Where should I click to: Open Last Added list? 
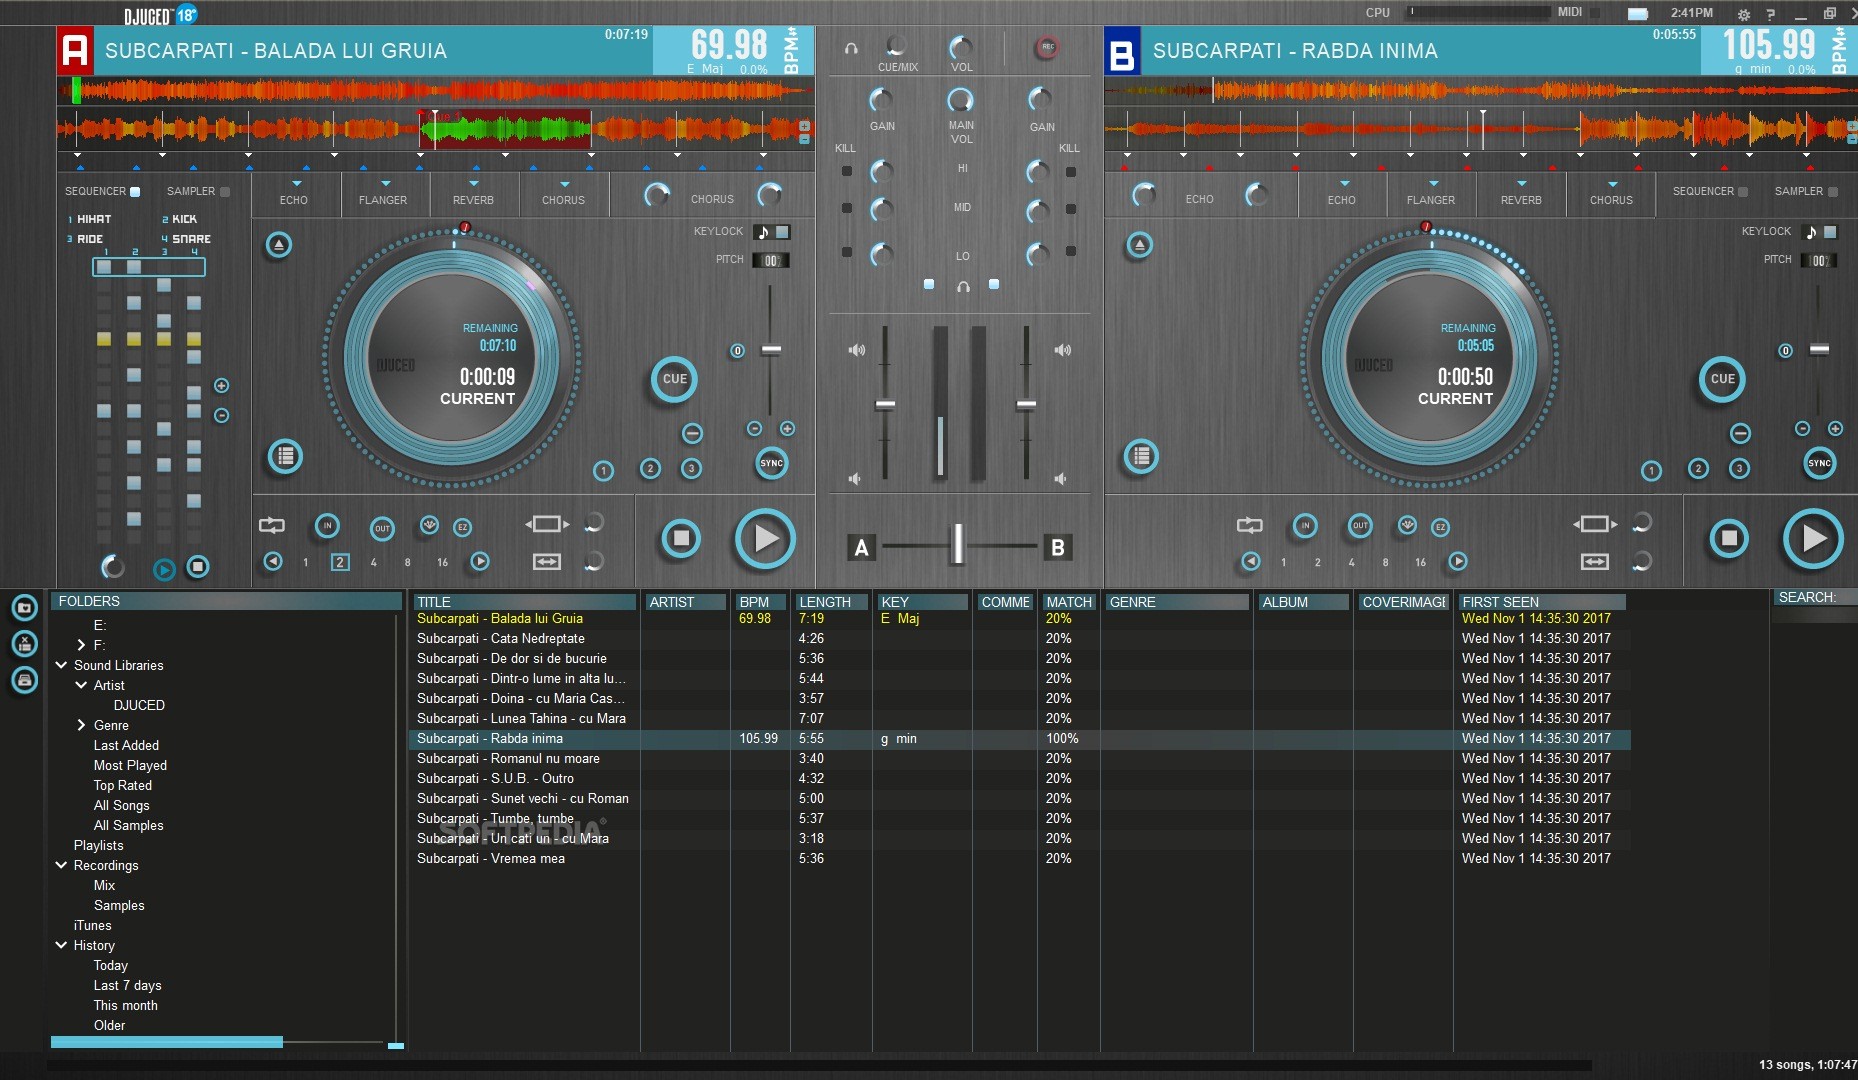126,745
